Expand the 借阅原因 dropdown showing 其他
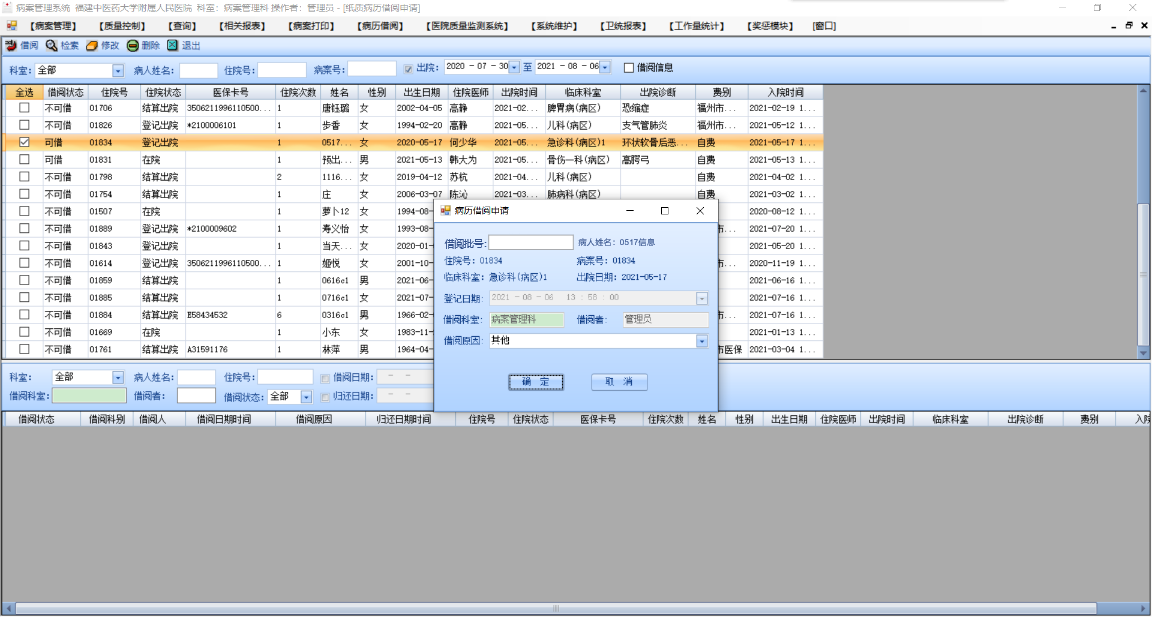This screenshot has width=1154, height=620. [x=701, y=341]
